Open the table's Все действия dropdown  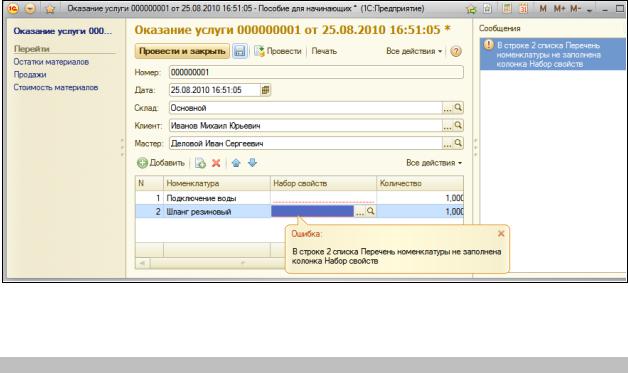click(434, 163)
